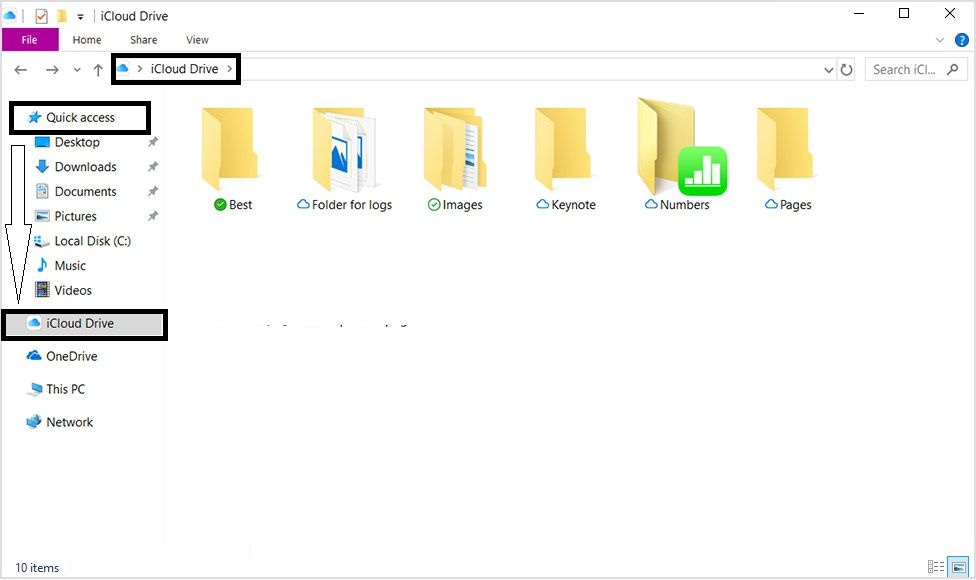976x580 pixels.
Task: Maximize the iCloud Drive window
Action: click(904, 14)
